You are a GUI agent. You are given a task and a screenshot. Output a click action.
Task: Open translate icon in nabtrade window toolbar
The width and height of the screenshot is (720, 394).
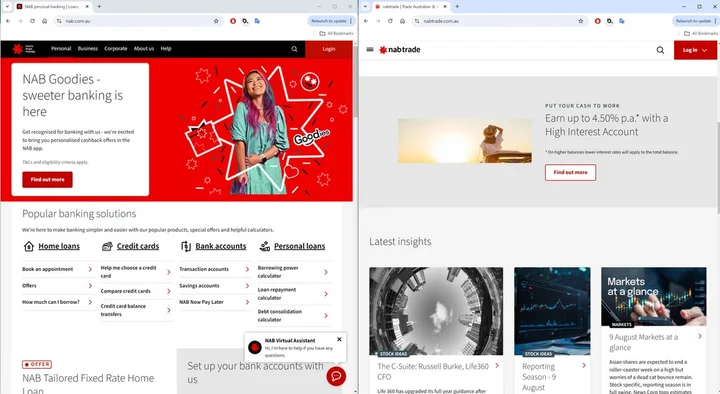coord(621,21)
